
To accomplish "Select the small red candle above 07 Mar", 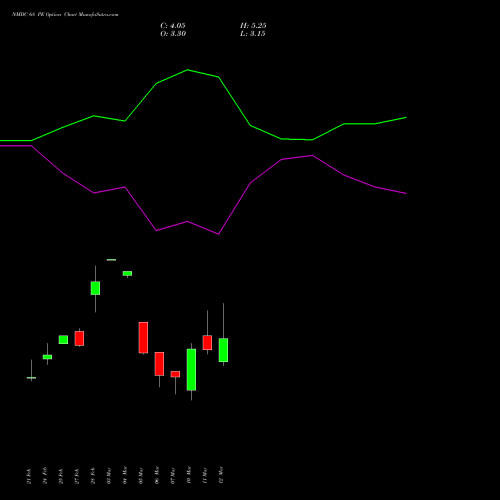I will pyautogui.click(x=175, y=374).
